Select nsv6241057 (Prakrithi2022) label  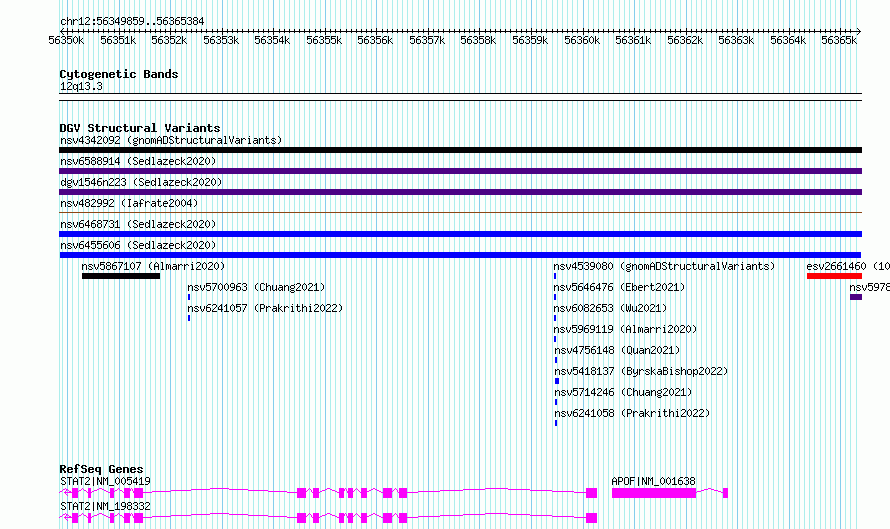point(265,308)
